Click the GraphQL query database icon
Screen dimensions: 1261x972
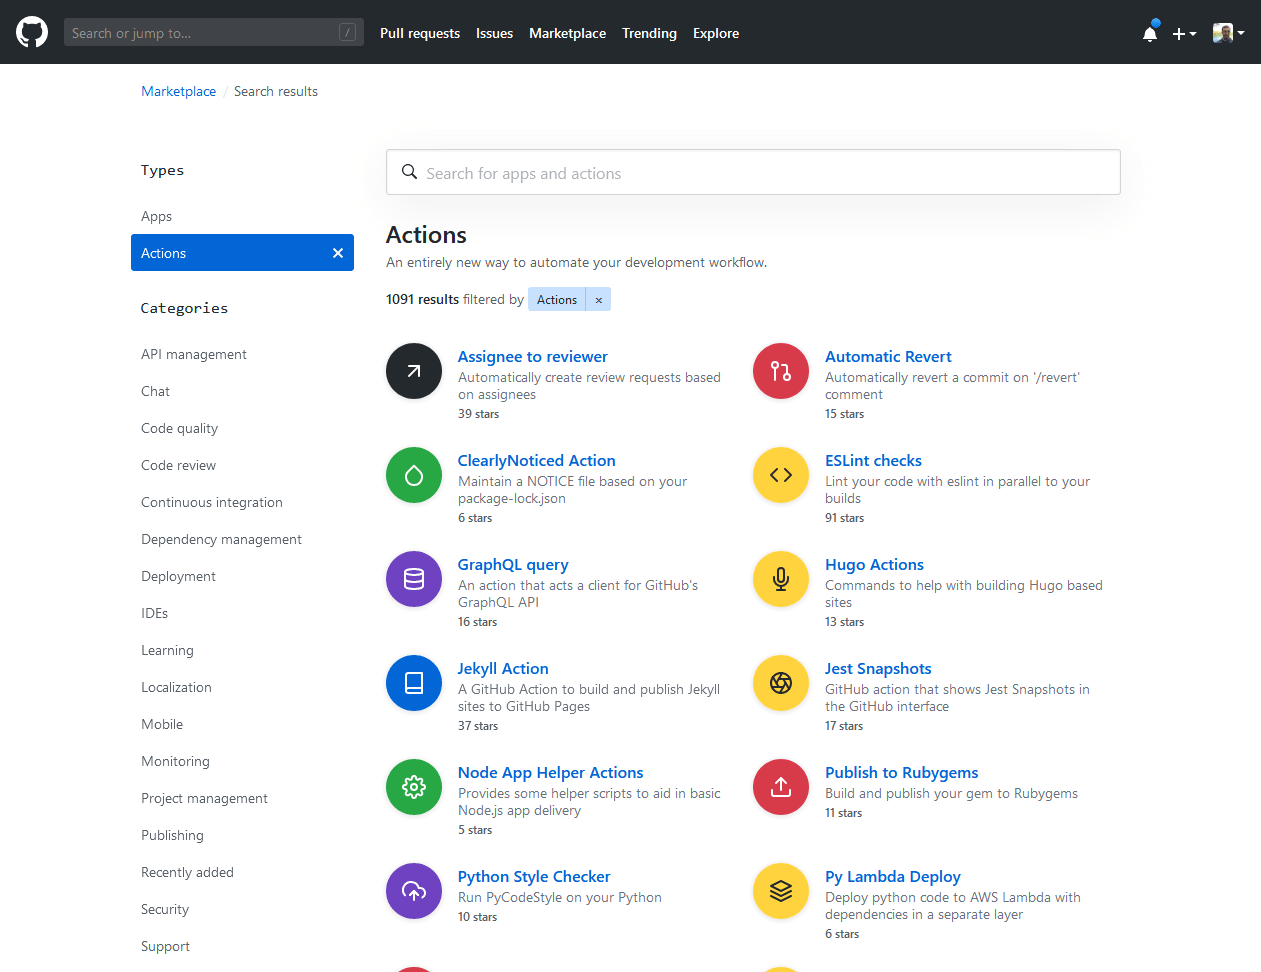point(414,579)
